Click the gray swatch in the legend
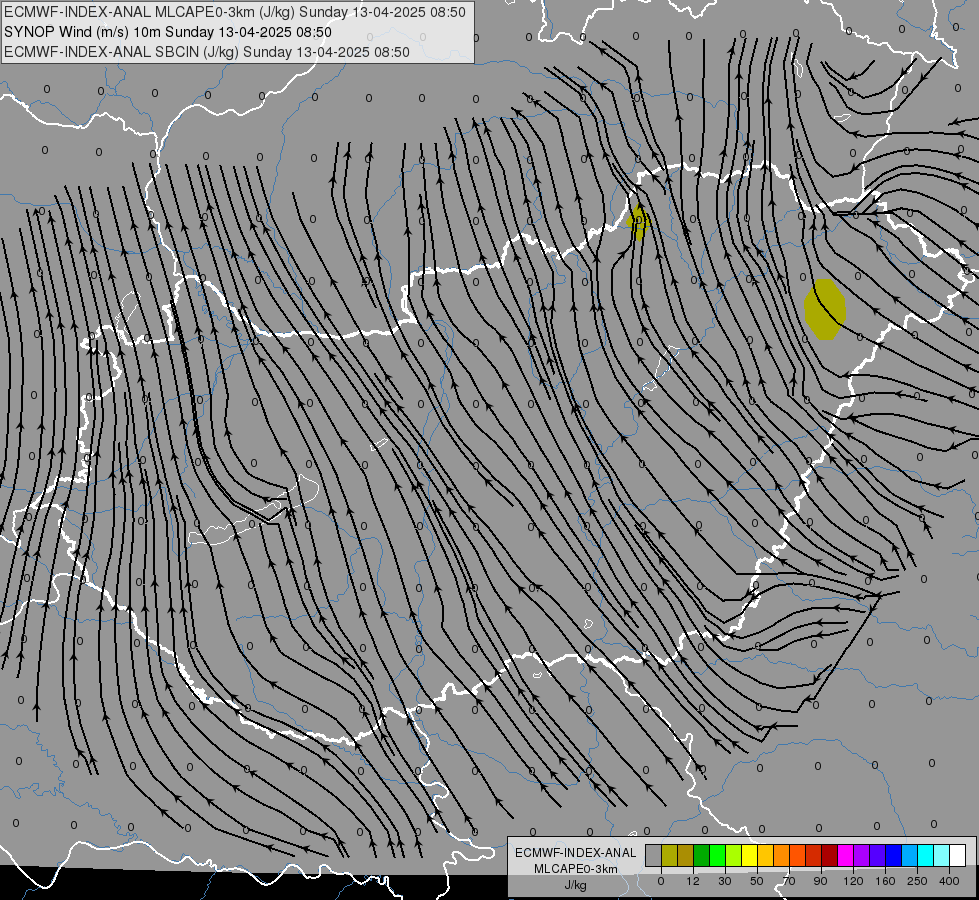979x900 pixels. [x=654, y=856]
